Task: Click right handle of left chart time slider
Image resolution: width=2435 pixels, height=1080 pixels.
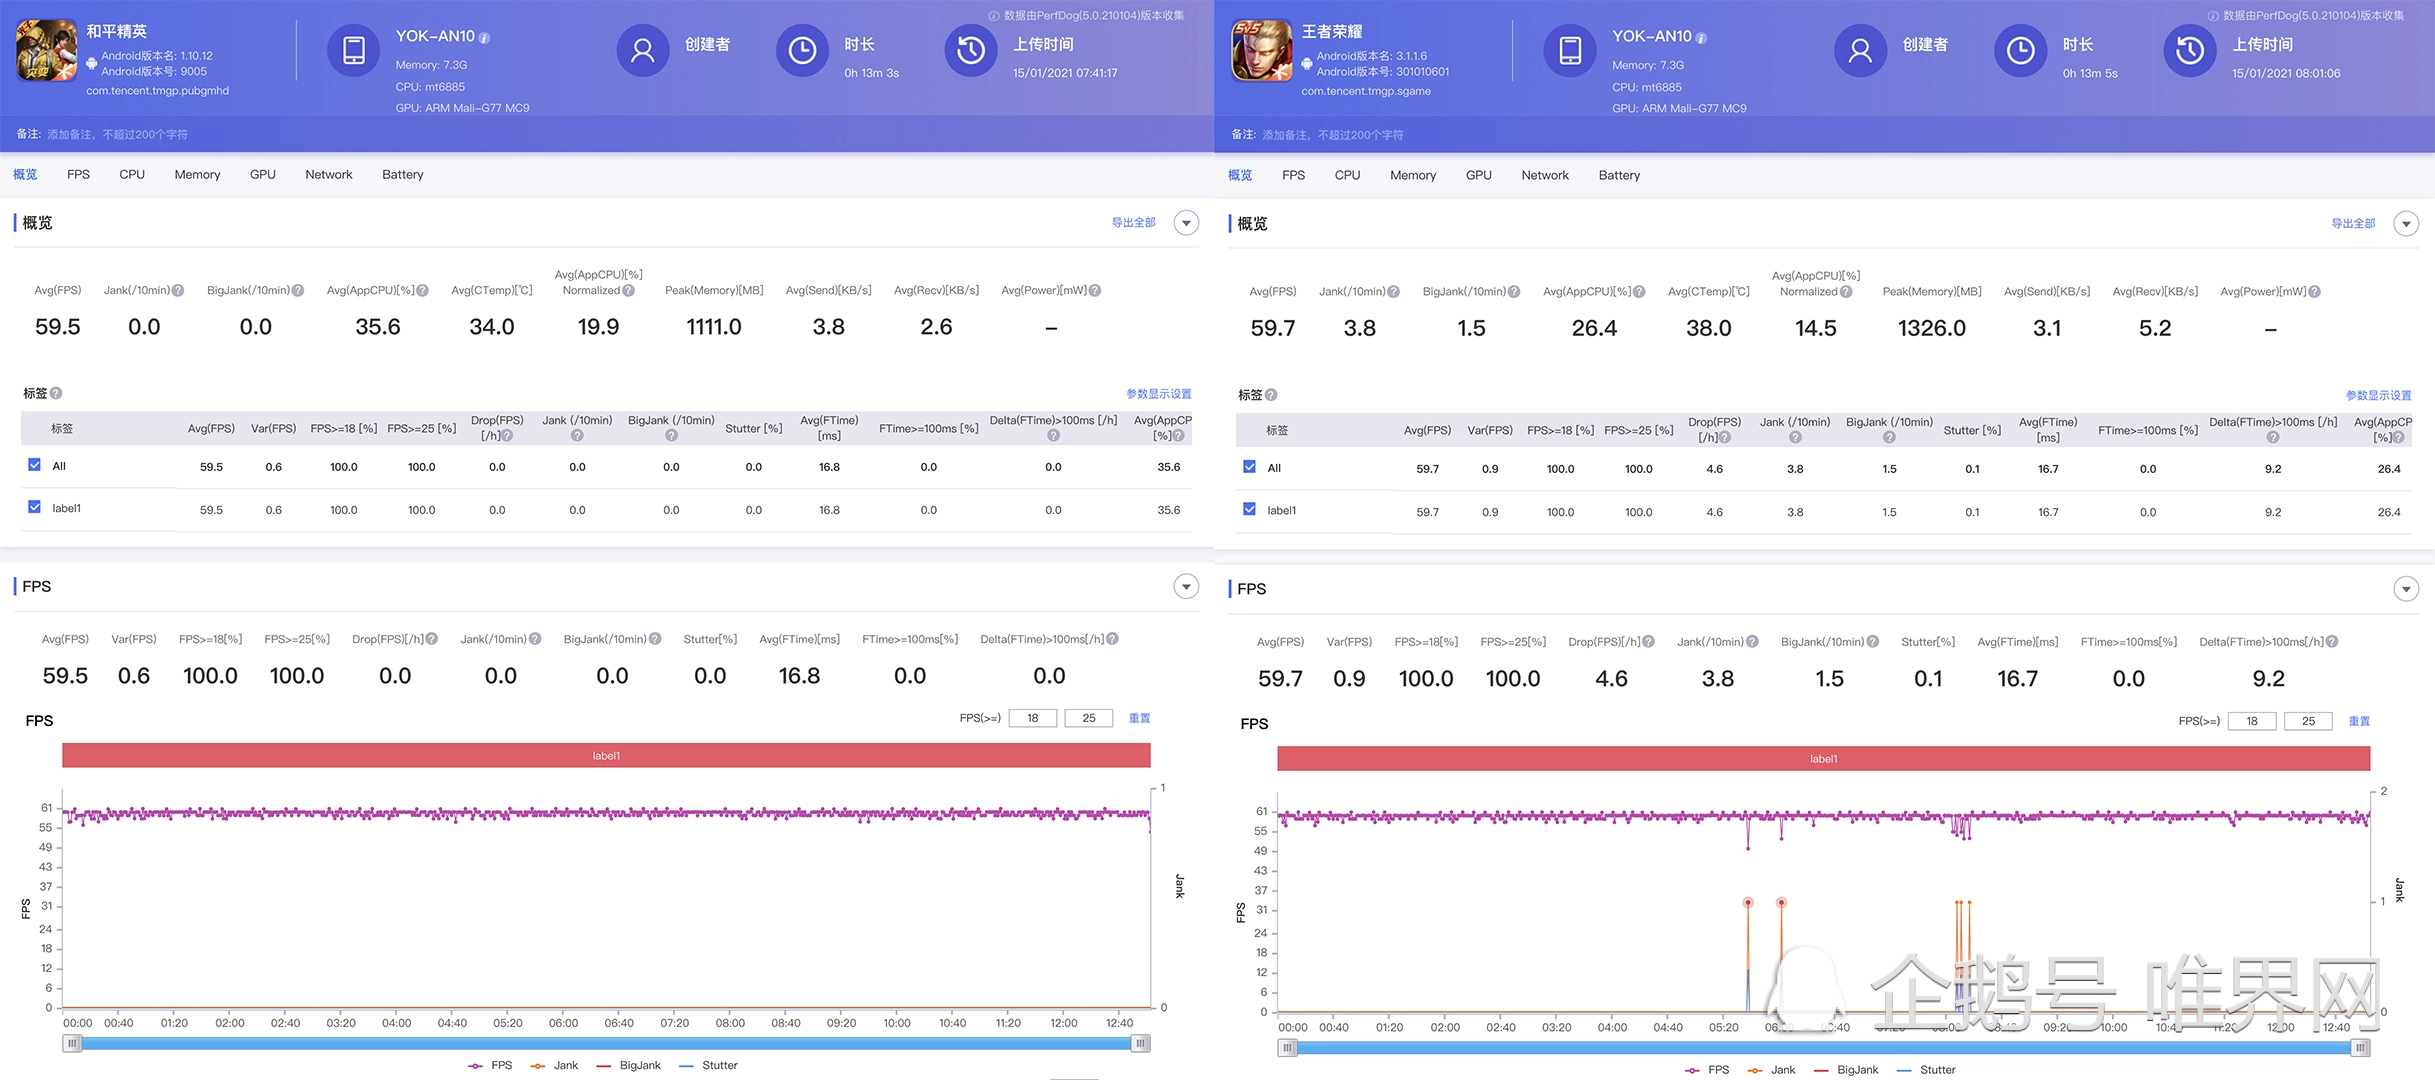Action: (x=1140, y=1043)
